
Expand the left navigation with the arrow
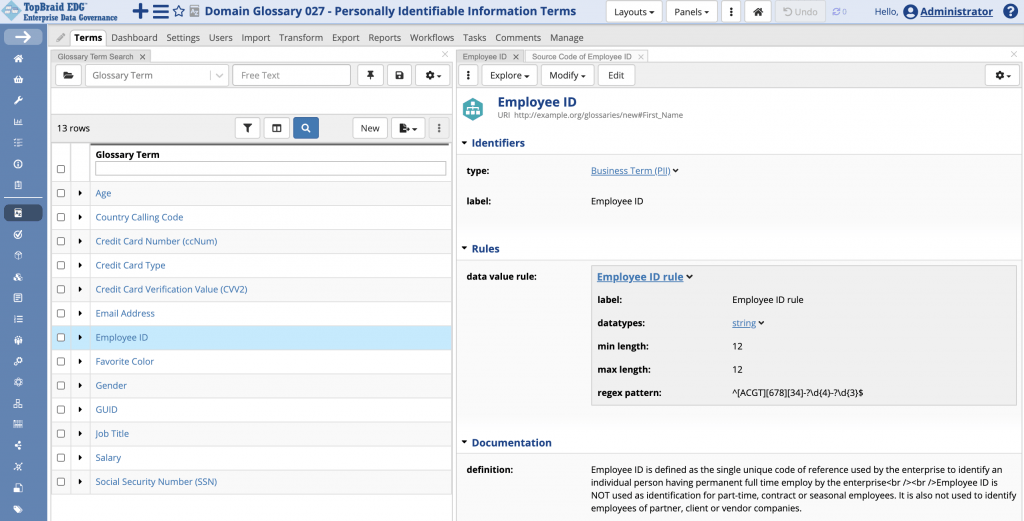click(x=23, y=37)
